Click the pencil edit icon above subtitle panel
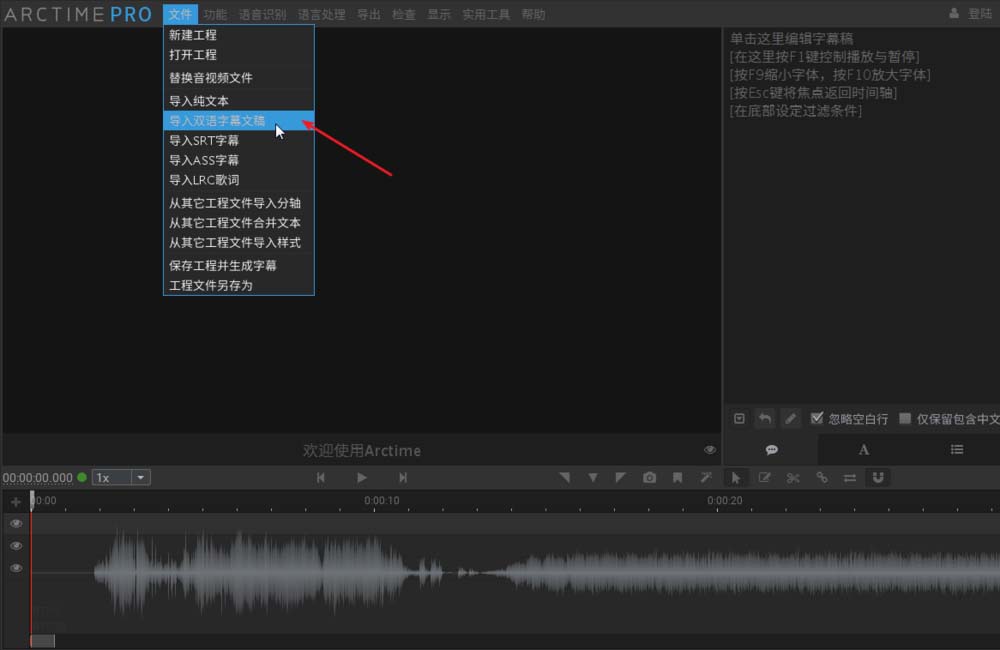Viewport: 1000px width, 650px height. click(791, 418)
